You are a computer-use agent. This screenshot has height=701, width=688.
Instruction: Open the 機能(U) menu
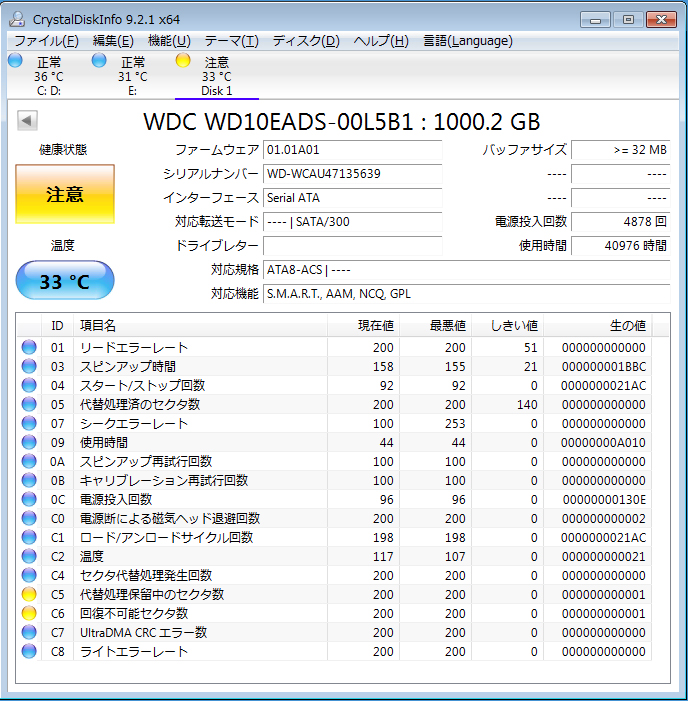169,41
